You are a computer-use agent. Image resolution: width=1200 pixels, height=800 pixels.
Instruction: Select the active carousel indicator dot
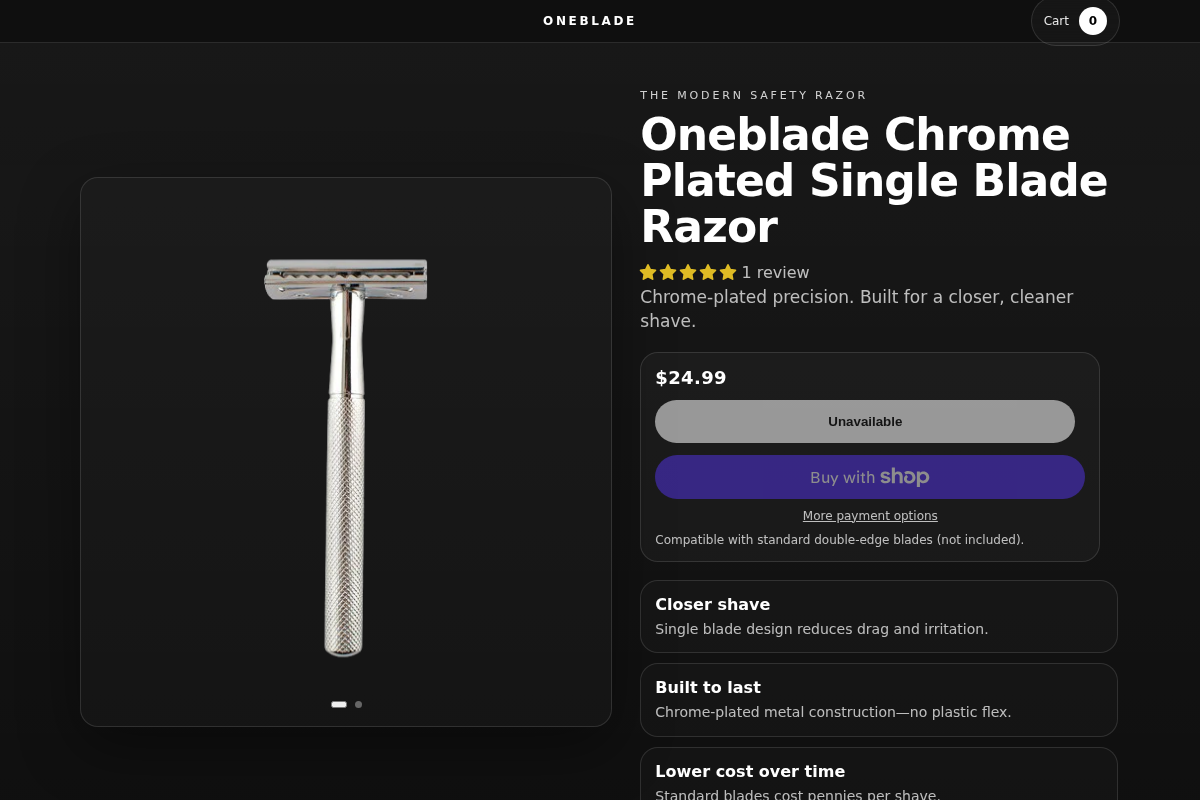pos(338,704)
